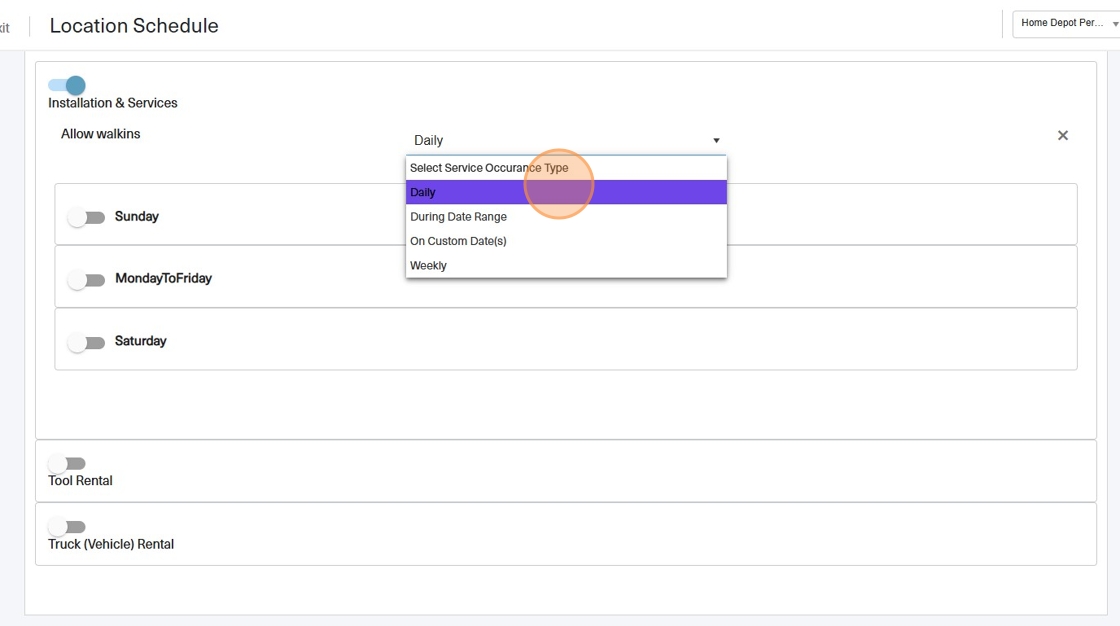Click the occurrence type dropdown arrow
Screen dimensions: 1120x626
click(x=716, y=141)
